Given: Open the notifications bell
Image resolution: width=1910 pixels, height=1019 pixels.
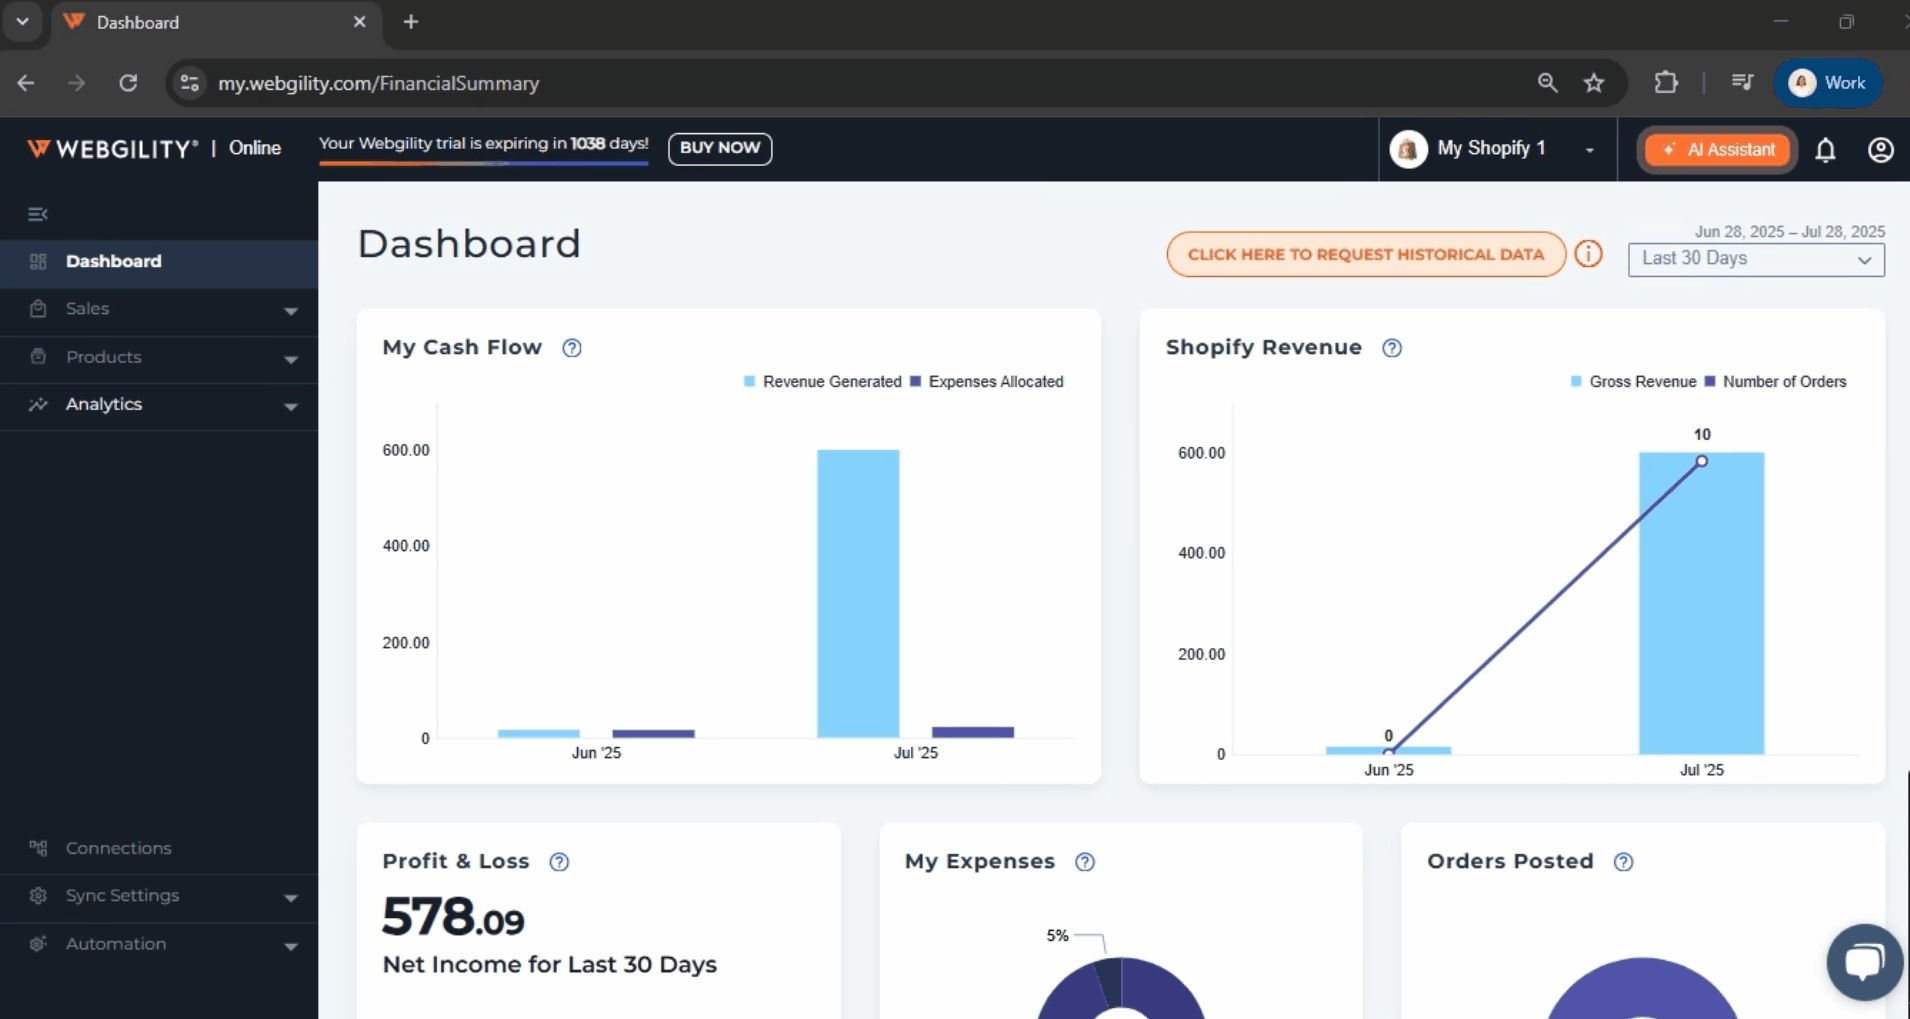Looking at the screenshot, I should 1825,150.
